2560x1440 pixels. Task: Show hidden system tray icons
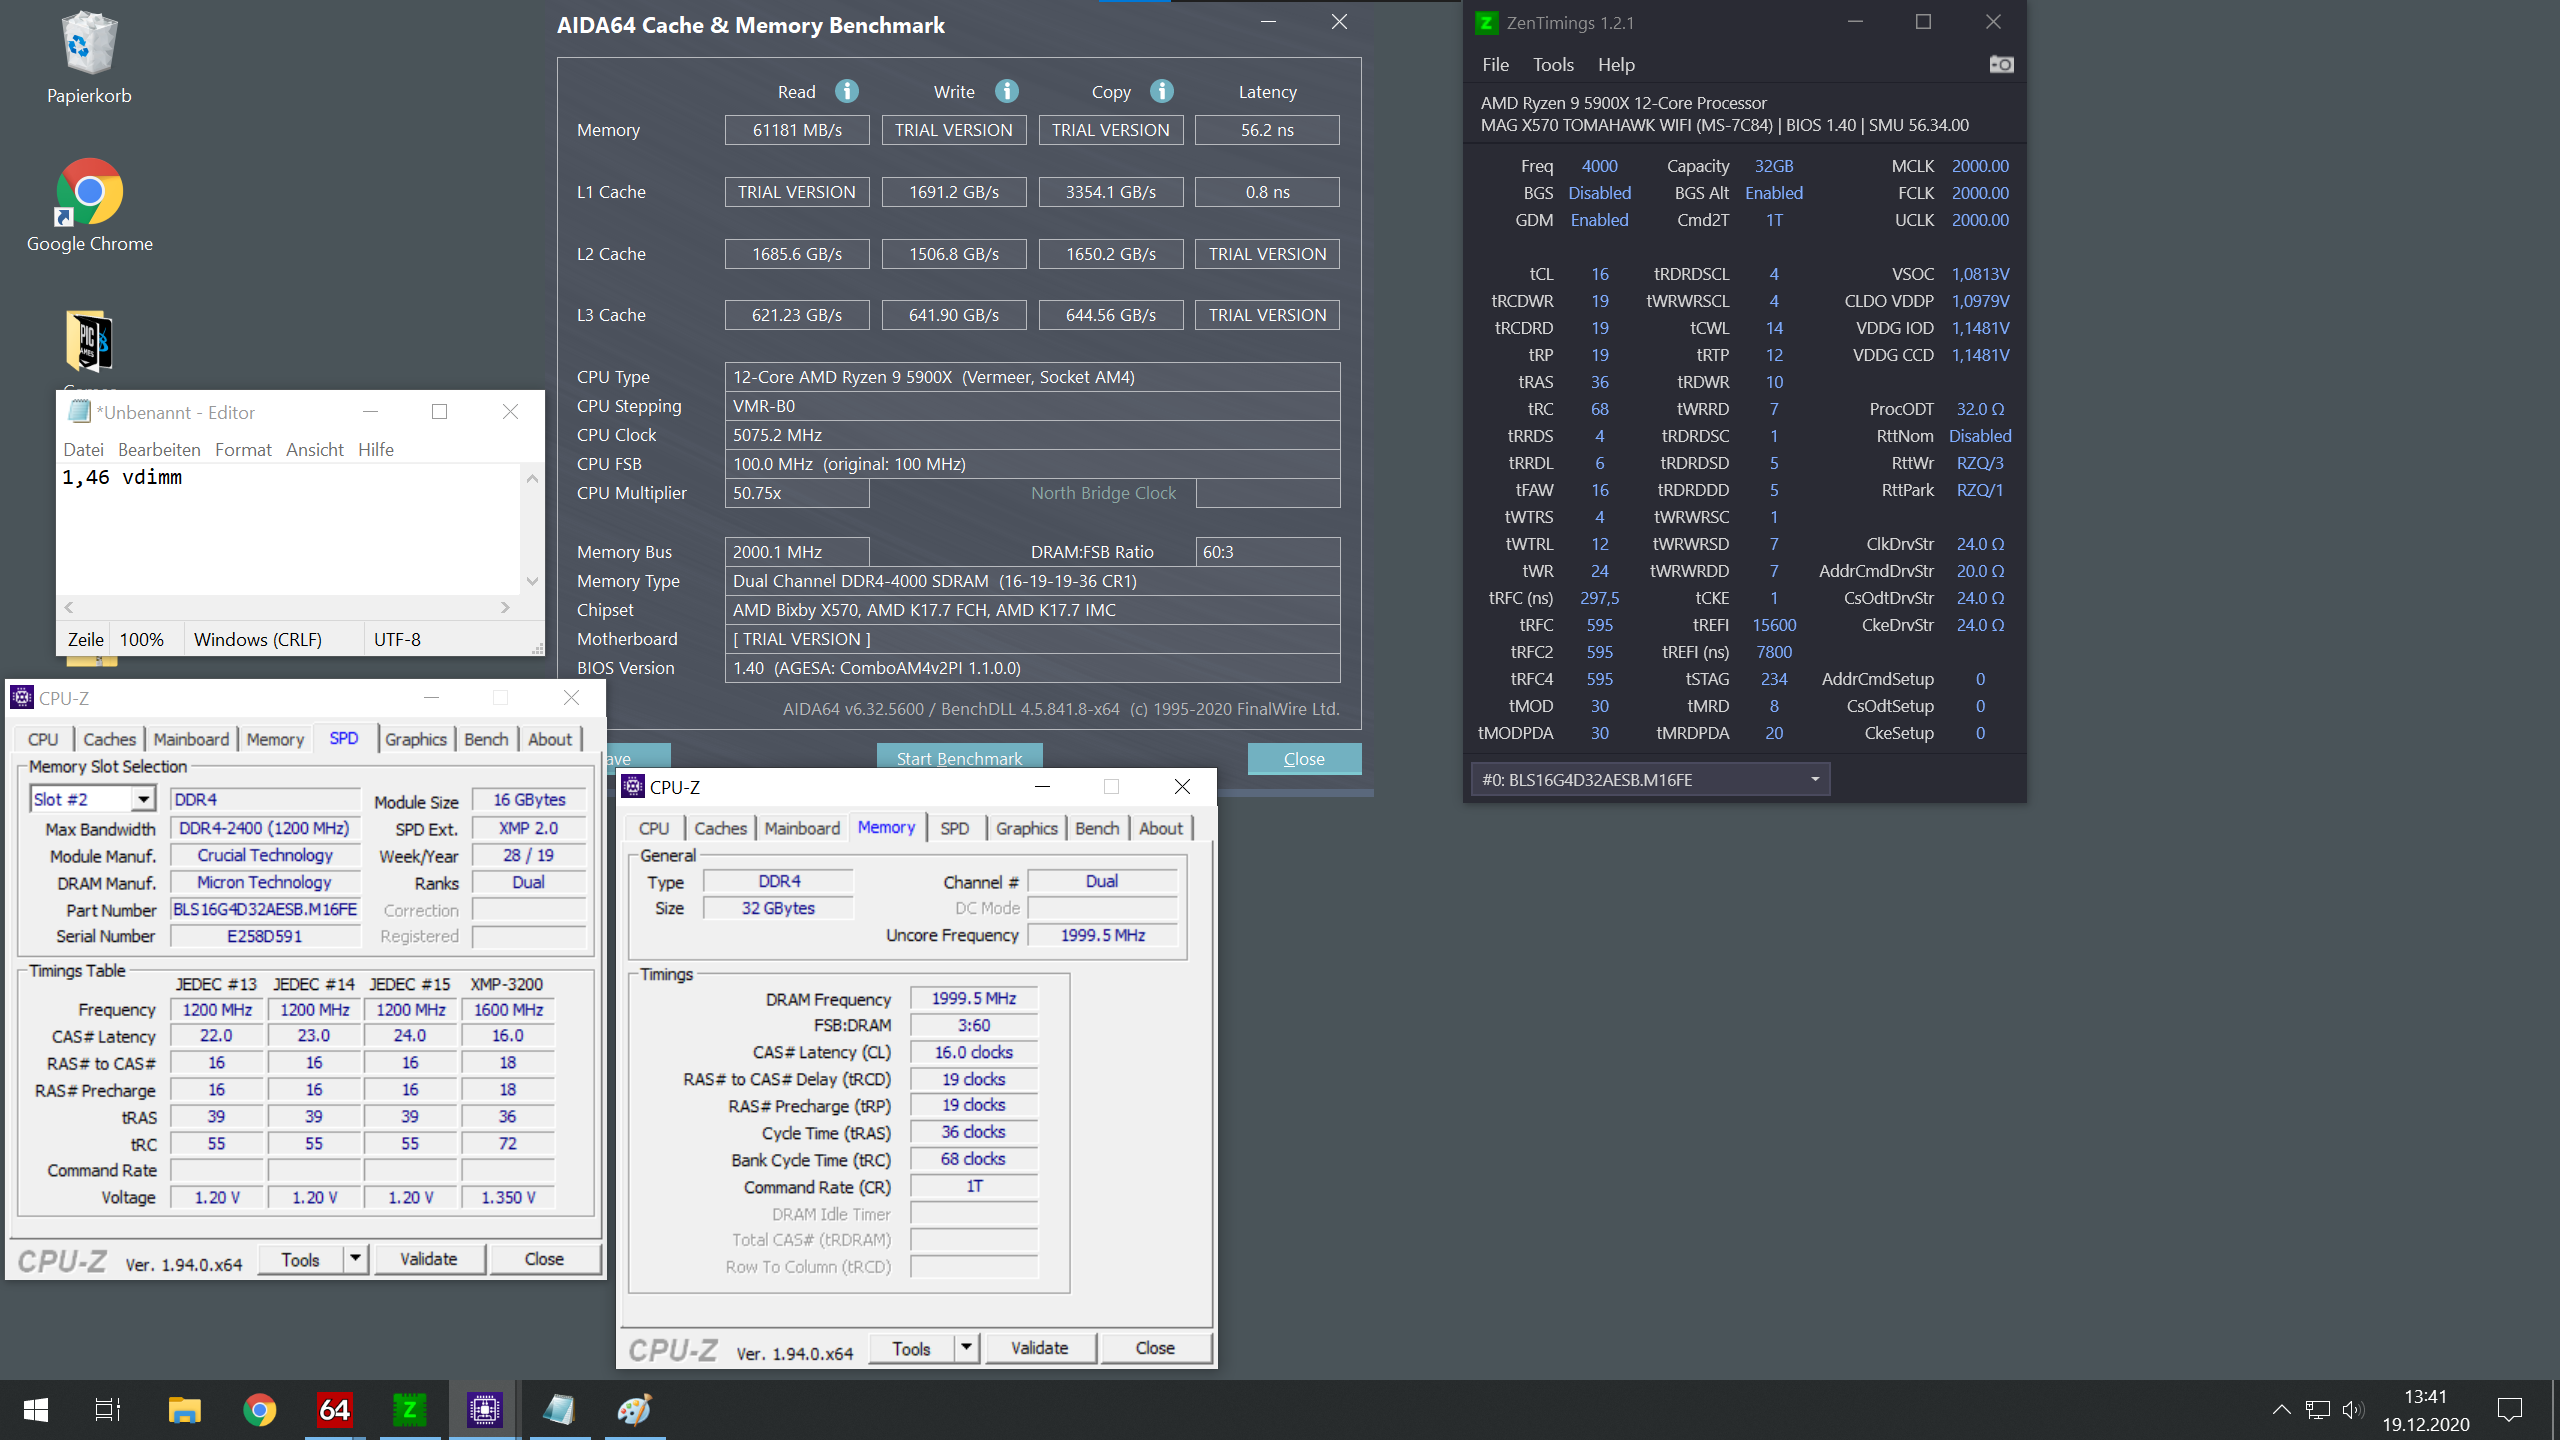point(2281,1410)
